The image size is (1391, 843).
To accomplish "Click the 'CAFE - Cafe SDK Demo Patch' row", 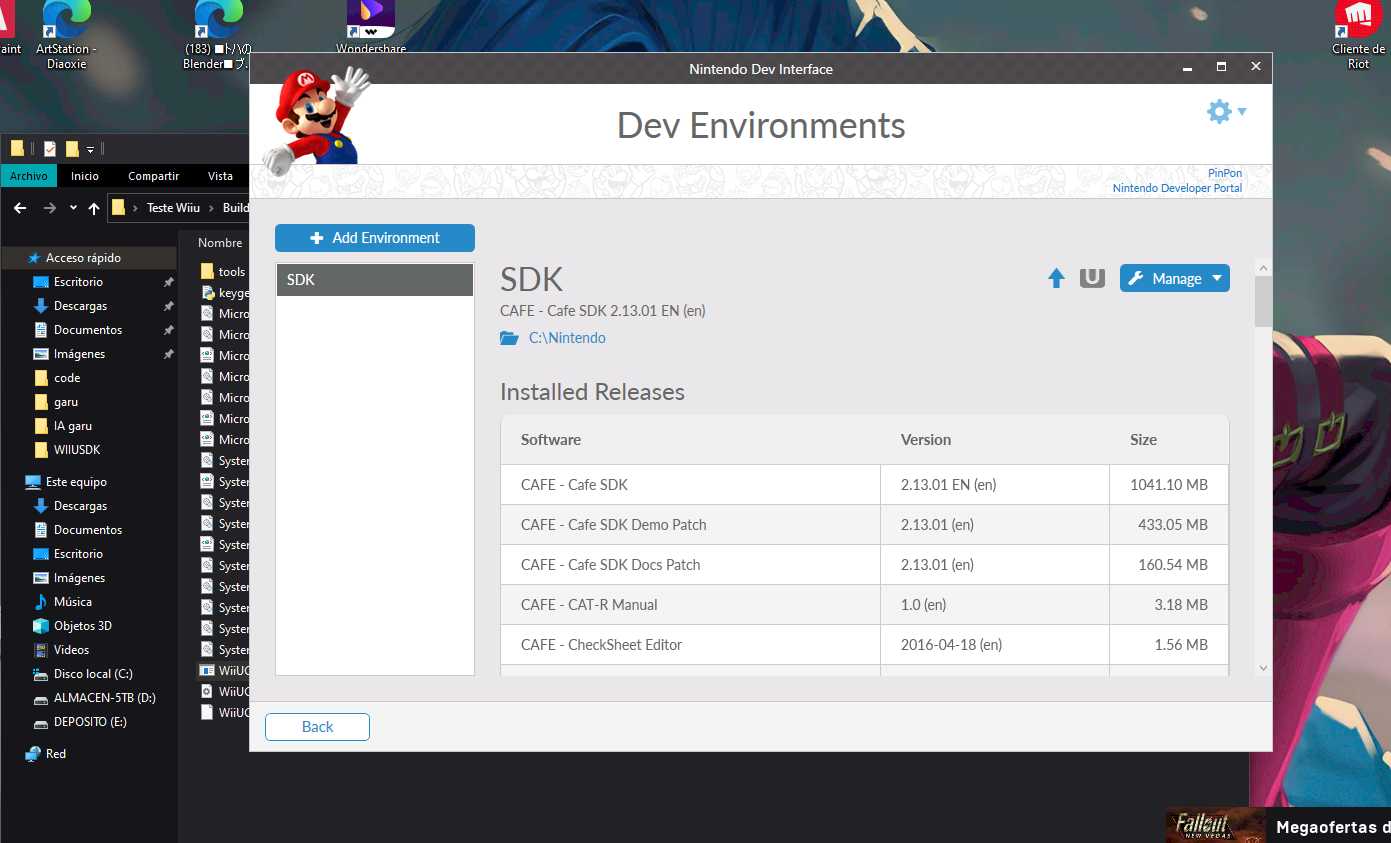I will [864, 525].
